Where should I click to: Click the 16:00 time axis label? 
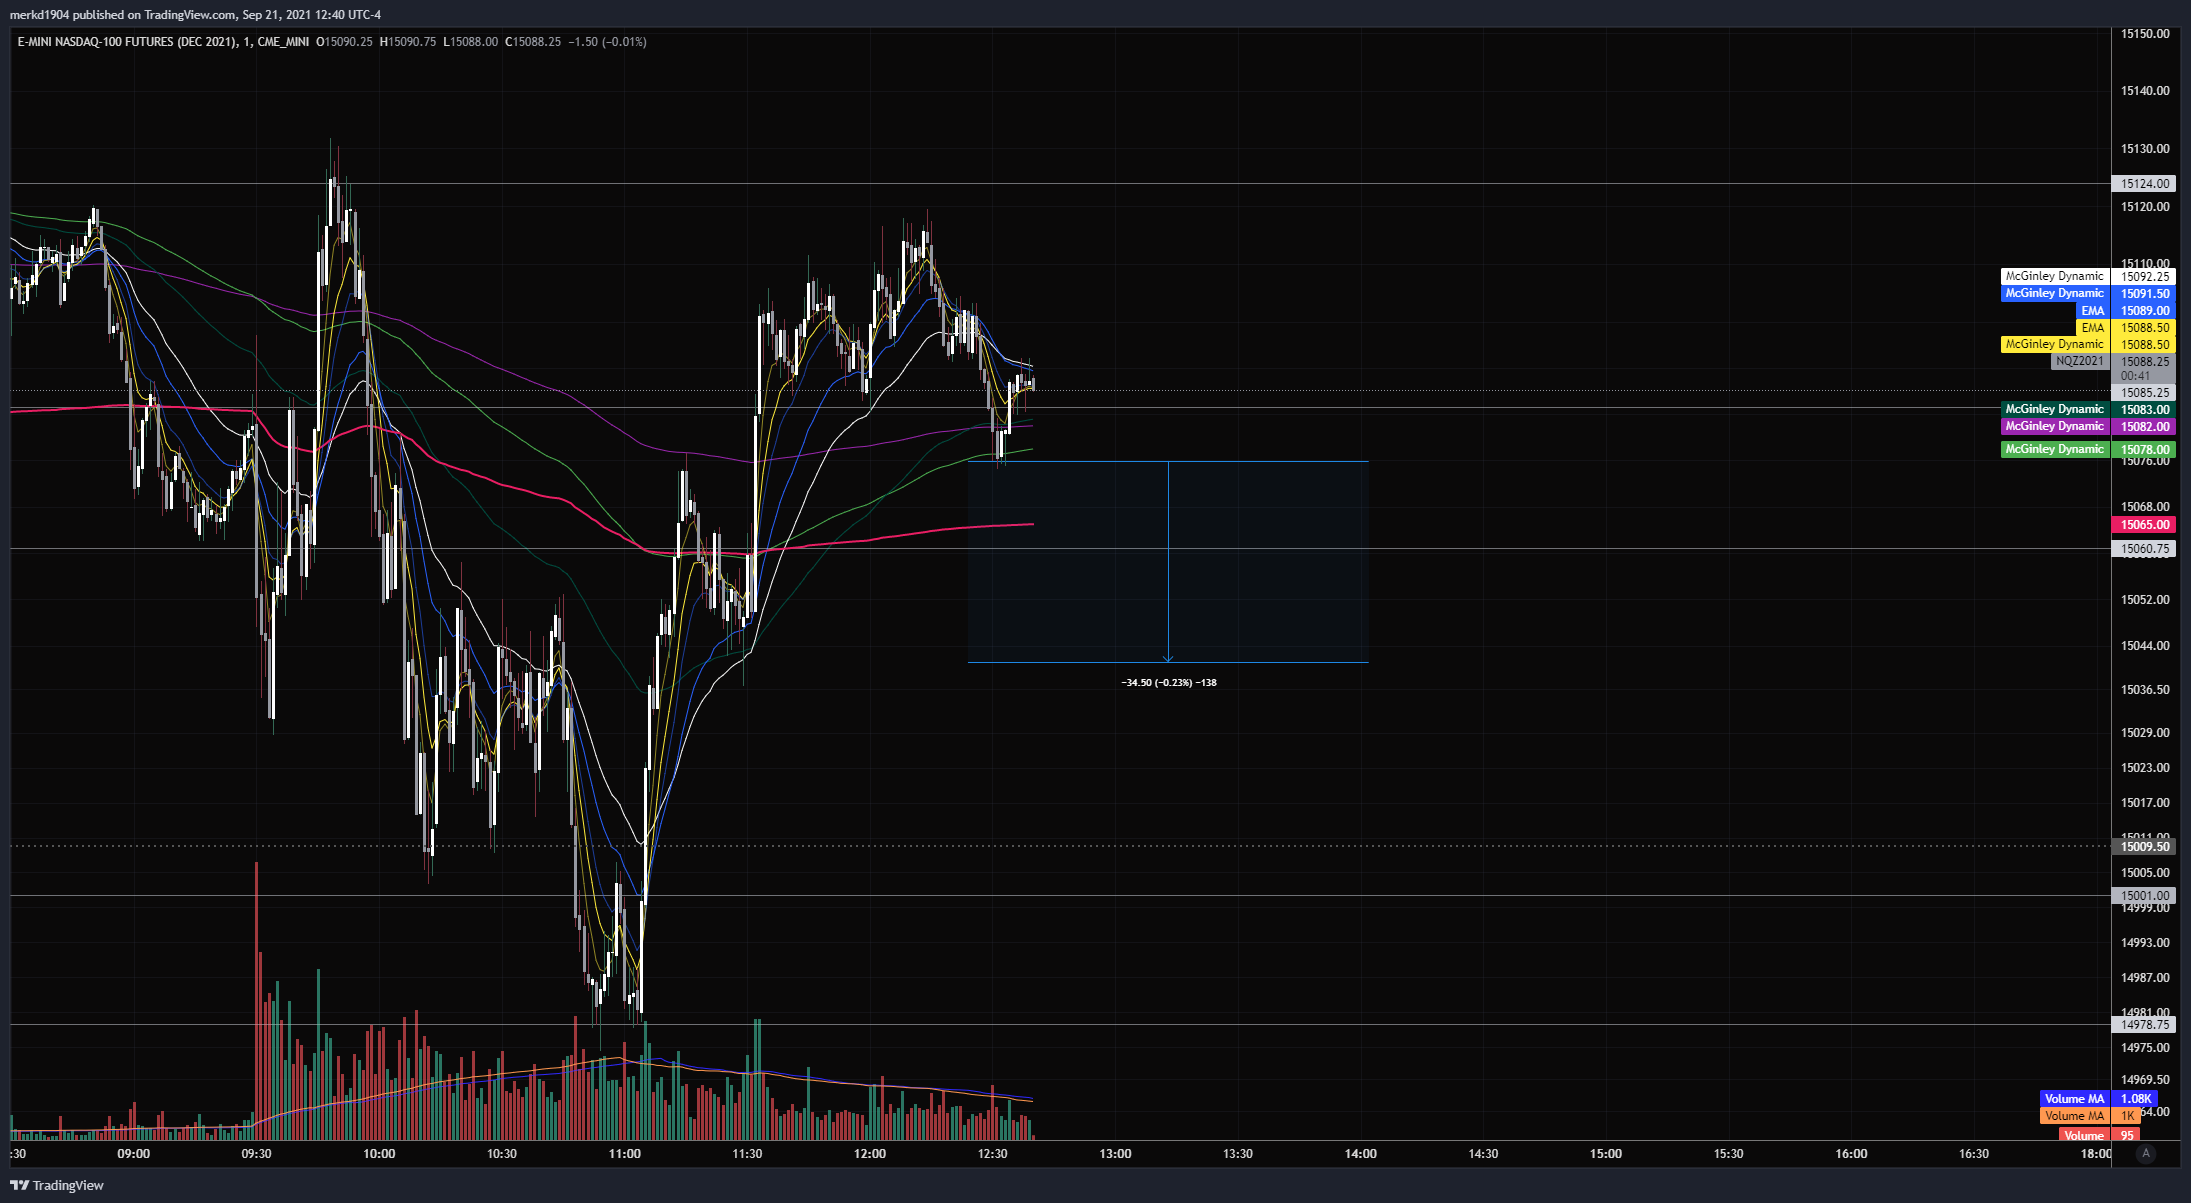1851,1154
